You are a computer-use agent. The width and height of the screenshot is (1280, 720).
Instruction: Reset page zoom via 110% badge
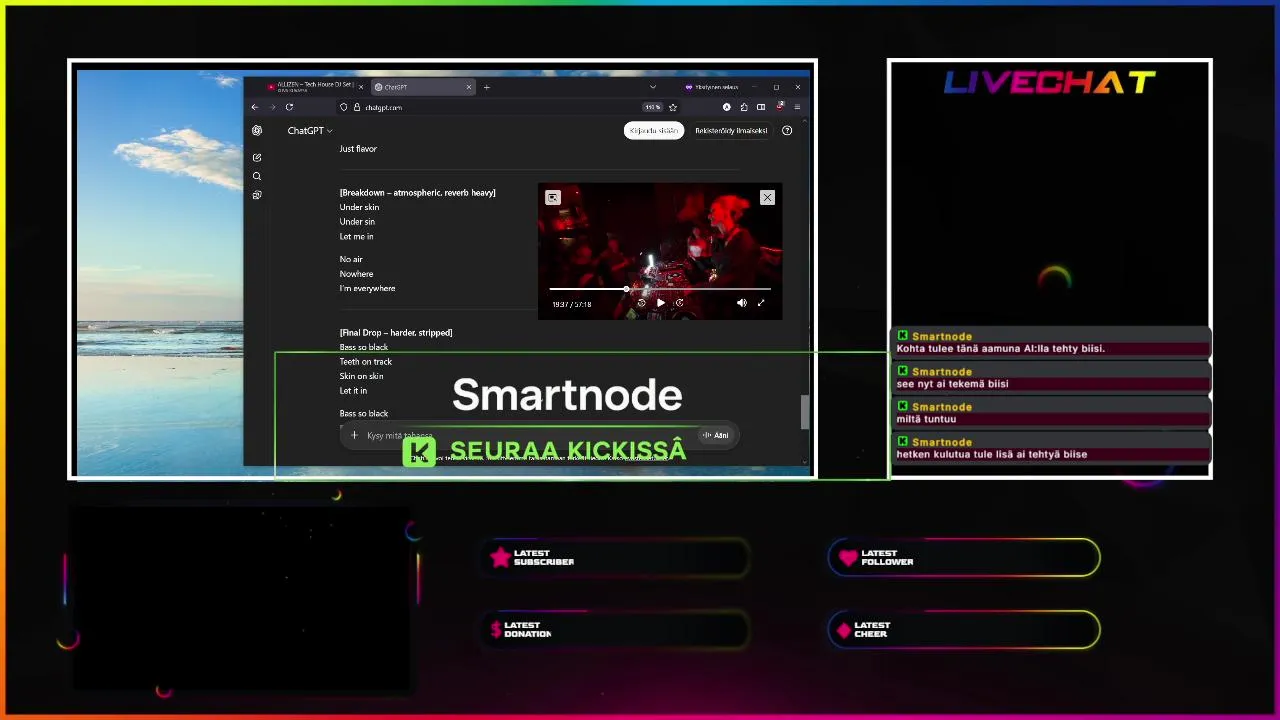click(652, 107)
